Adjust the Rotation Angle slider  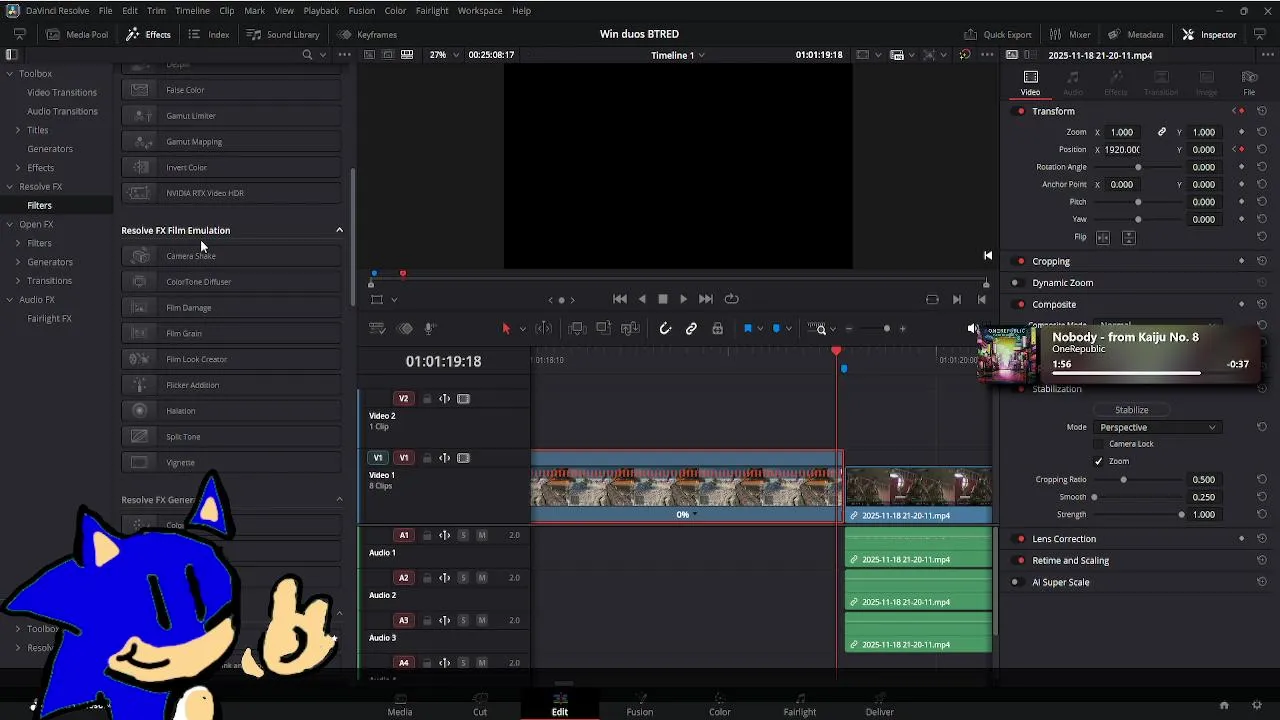click(x=1138, y=167)
